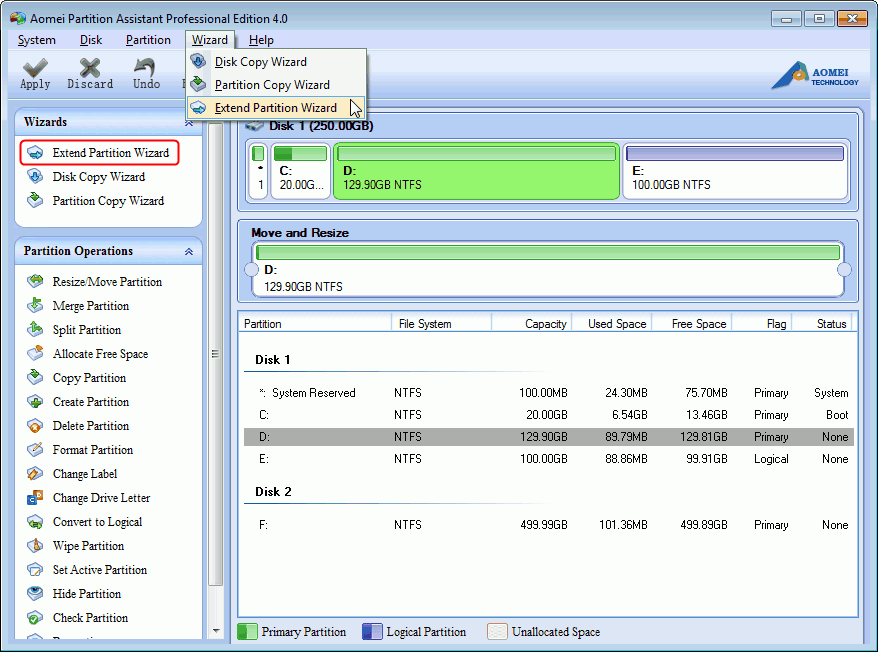Click the Allocate Free Space icon

pos(35,353)
